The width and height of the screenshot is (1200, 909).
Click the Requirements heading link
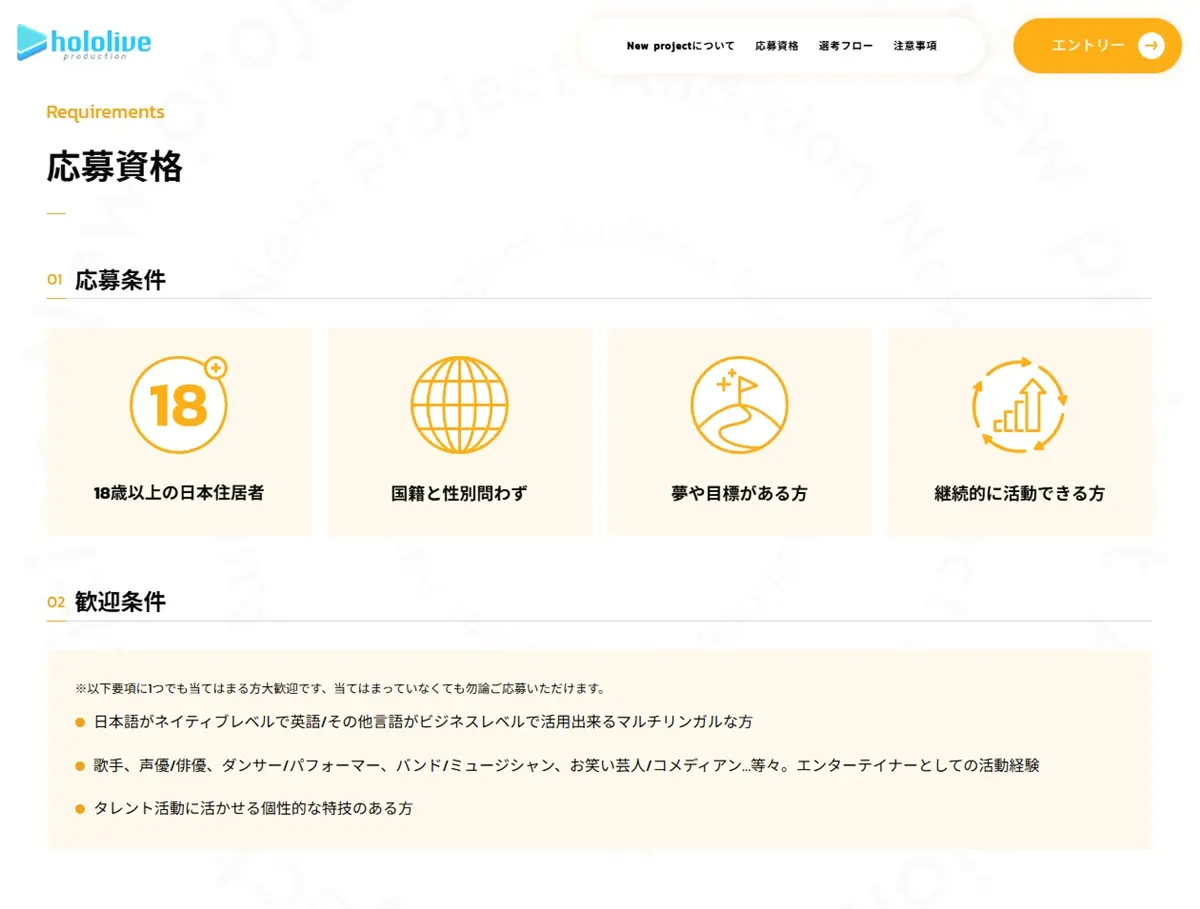(105, 112)
